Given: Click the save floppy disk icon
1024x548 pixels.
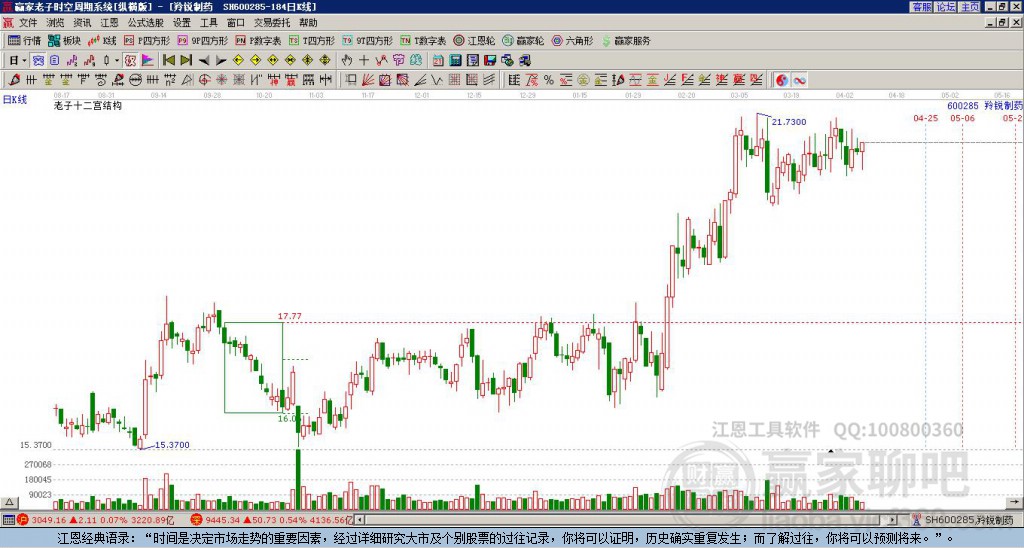Looking at the screenshot, I should coord(490,61).
